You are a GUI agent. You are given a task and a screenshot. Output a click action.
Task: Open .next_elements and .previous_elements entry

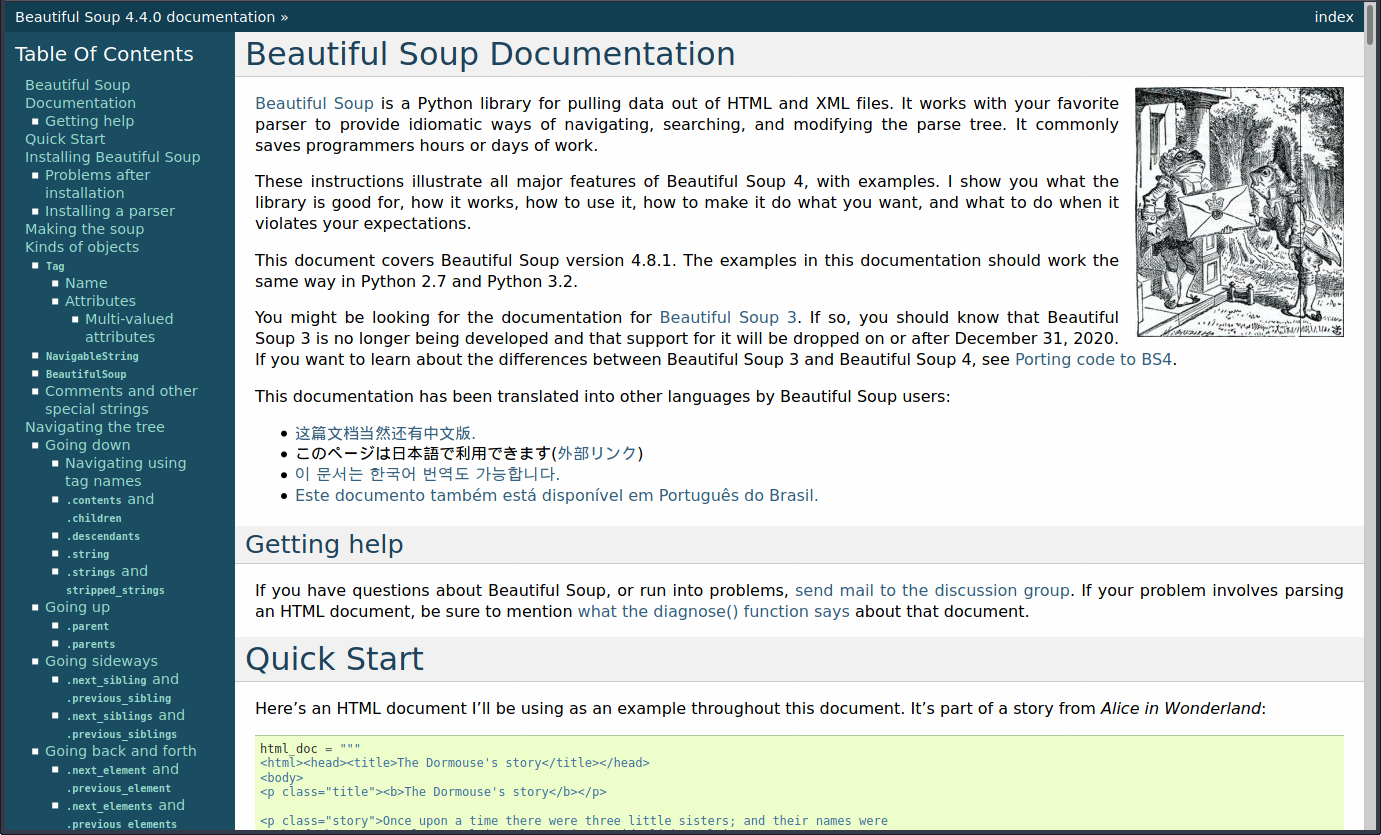[125, 814]
